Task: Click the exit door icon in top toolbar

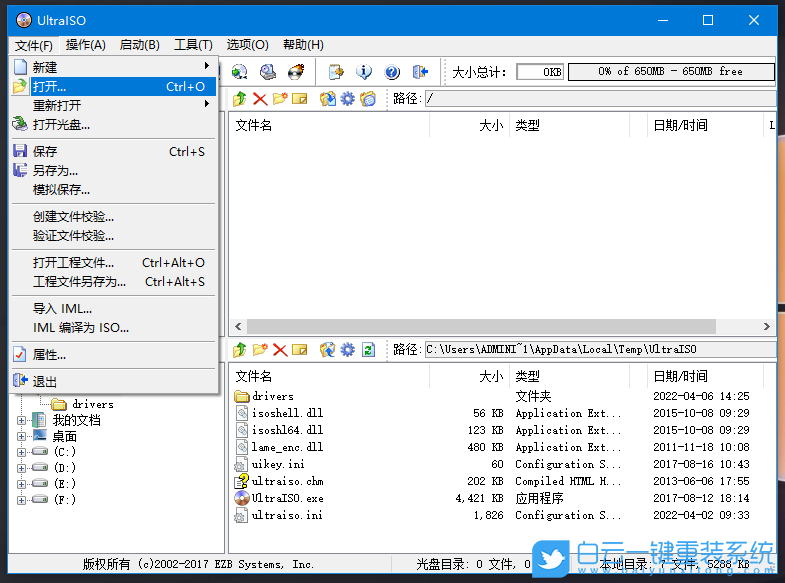Action: (x=420, y=72)
